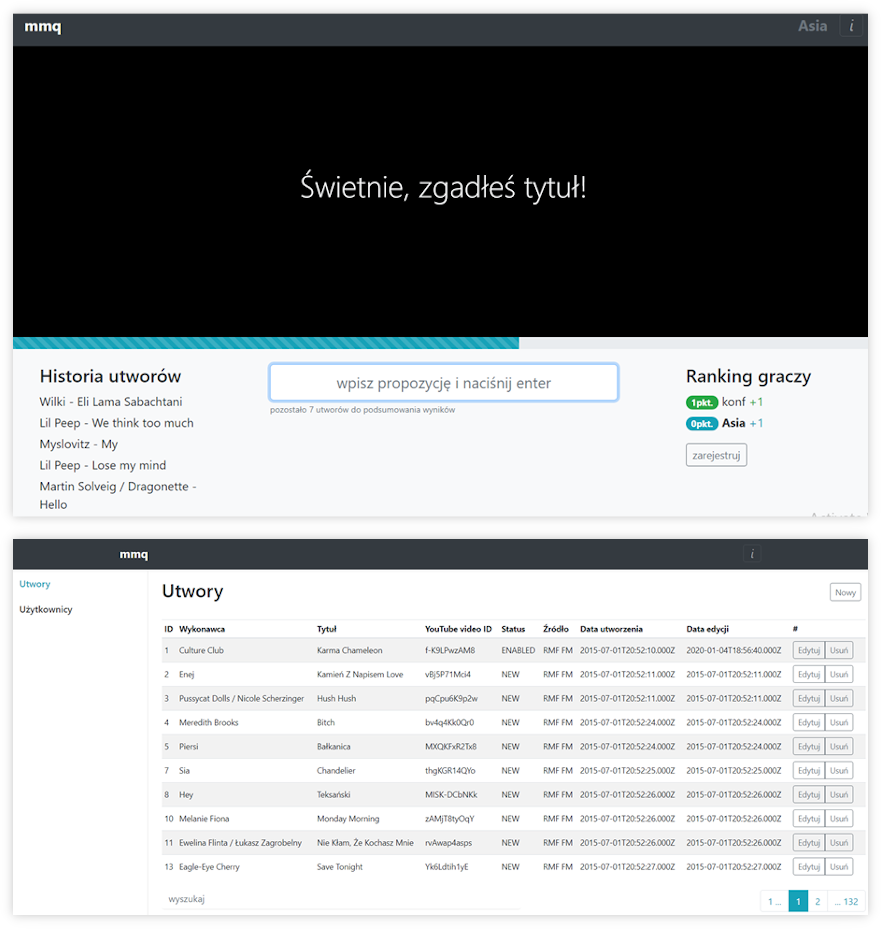Click the info icon in top game navbar

pyautogui.click(x=851, y=27)
